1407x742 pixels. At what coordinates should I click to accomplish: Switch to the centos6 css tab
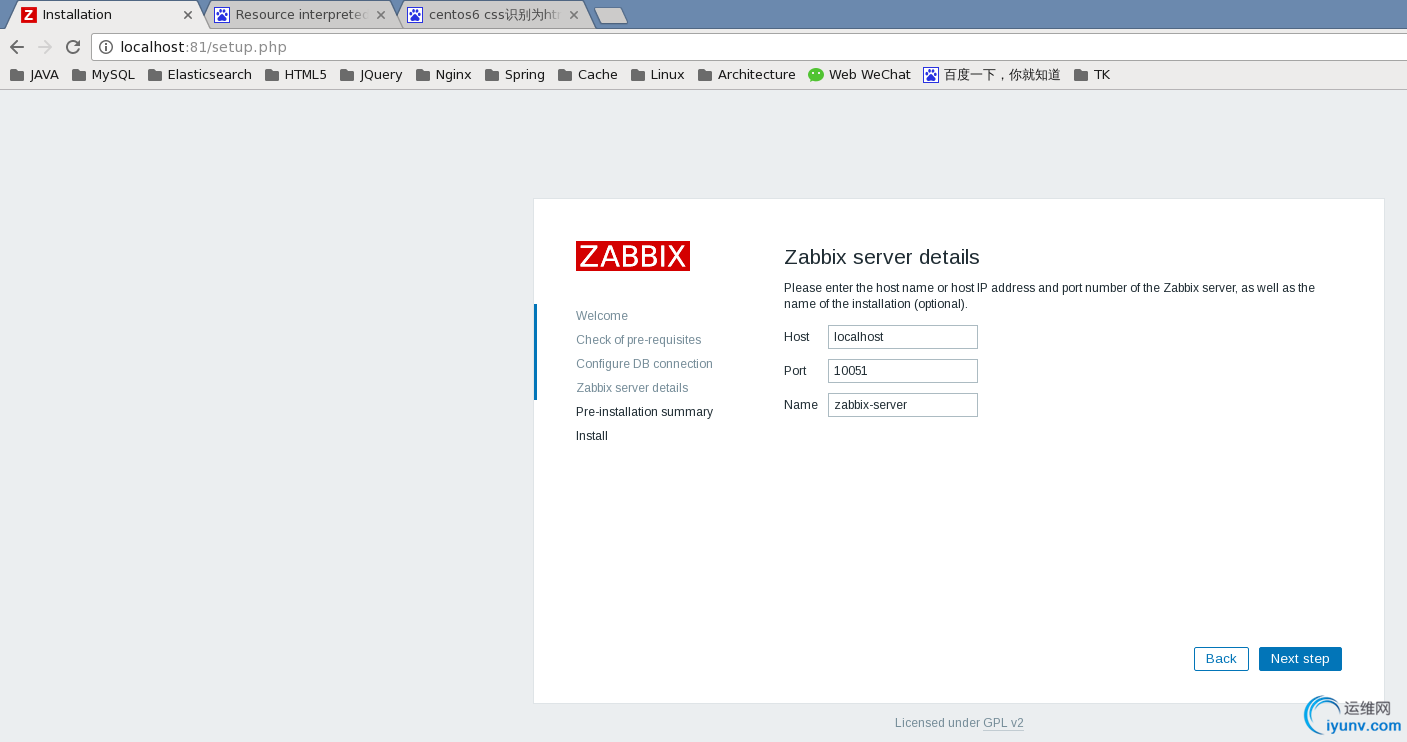point(493,15)
